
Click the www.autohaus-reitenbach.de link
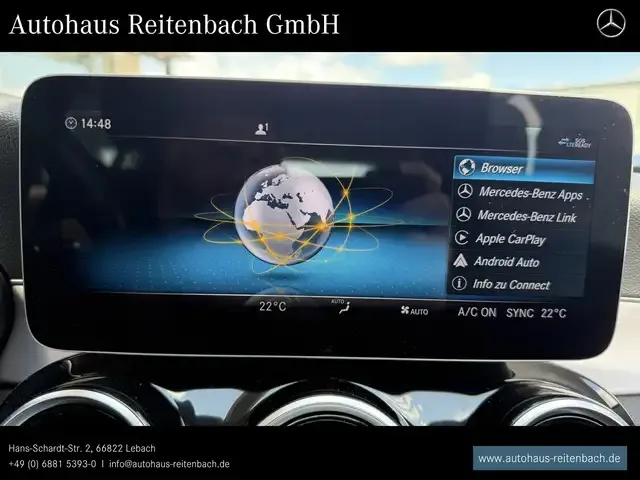[549, 458]
